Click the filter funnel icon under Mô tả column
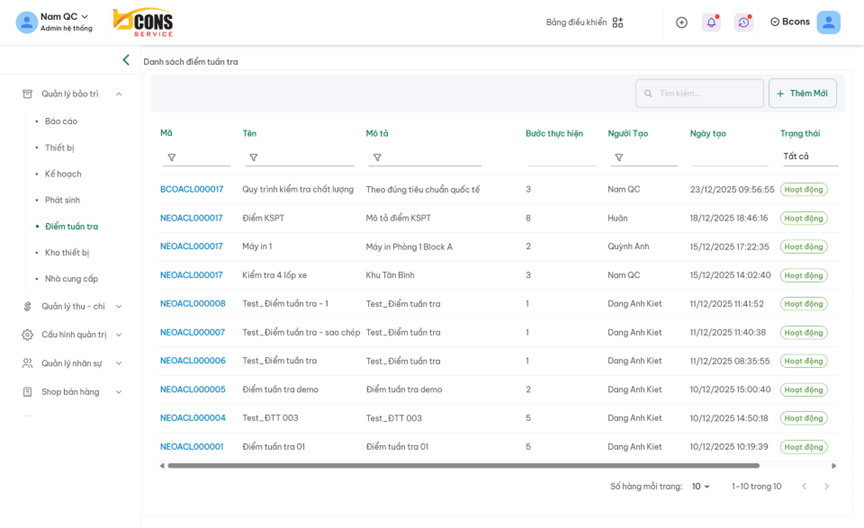864x528 pixels. click(377, 158)
